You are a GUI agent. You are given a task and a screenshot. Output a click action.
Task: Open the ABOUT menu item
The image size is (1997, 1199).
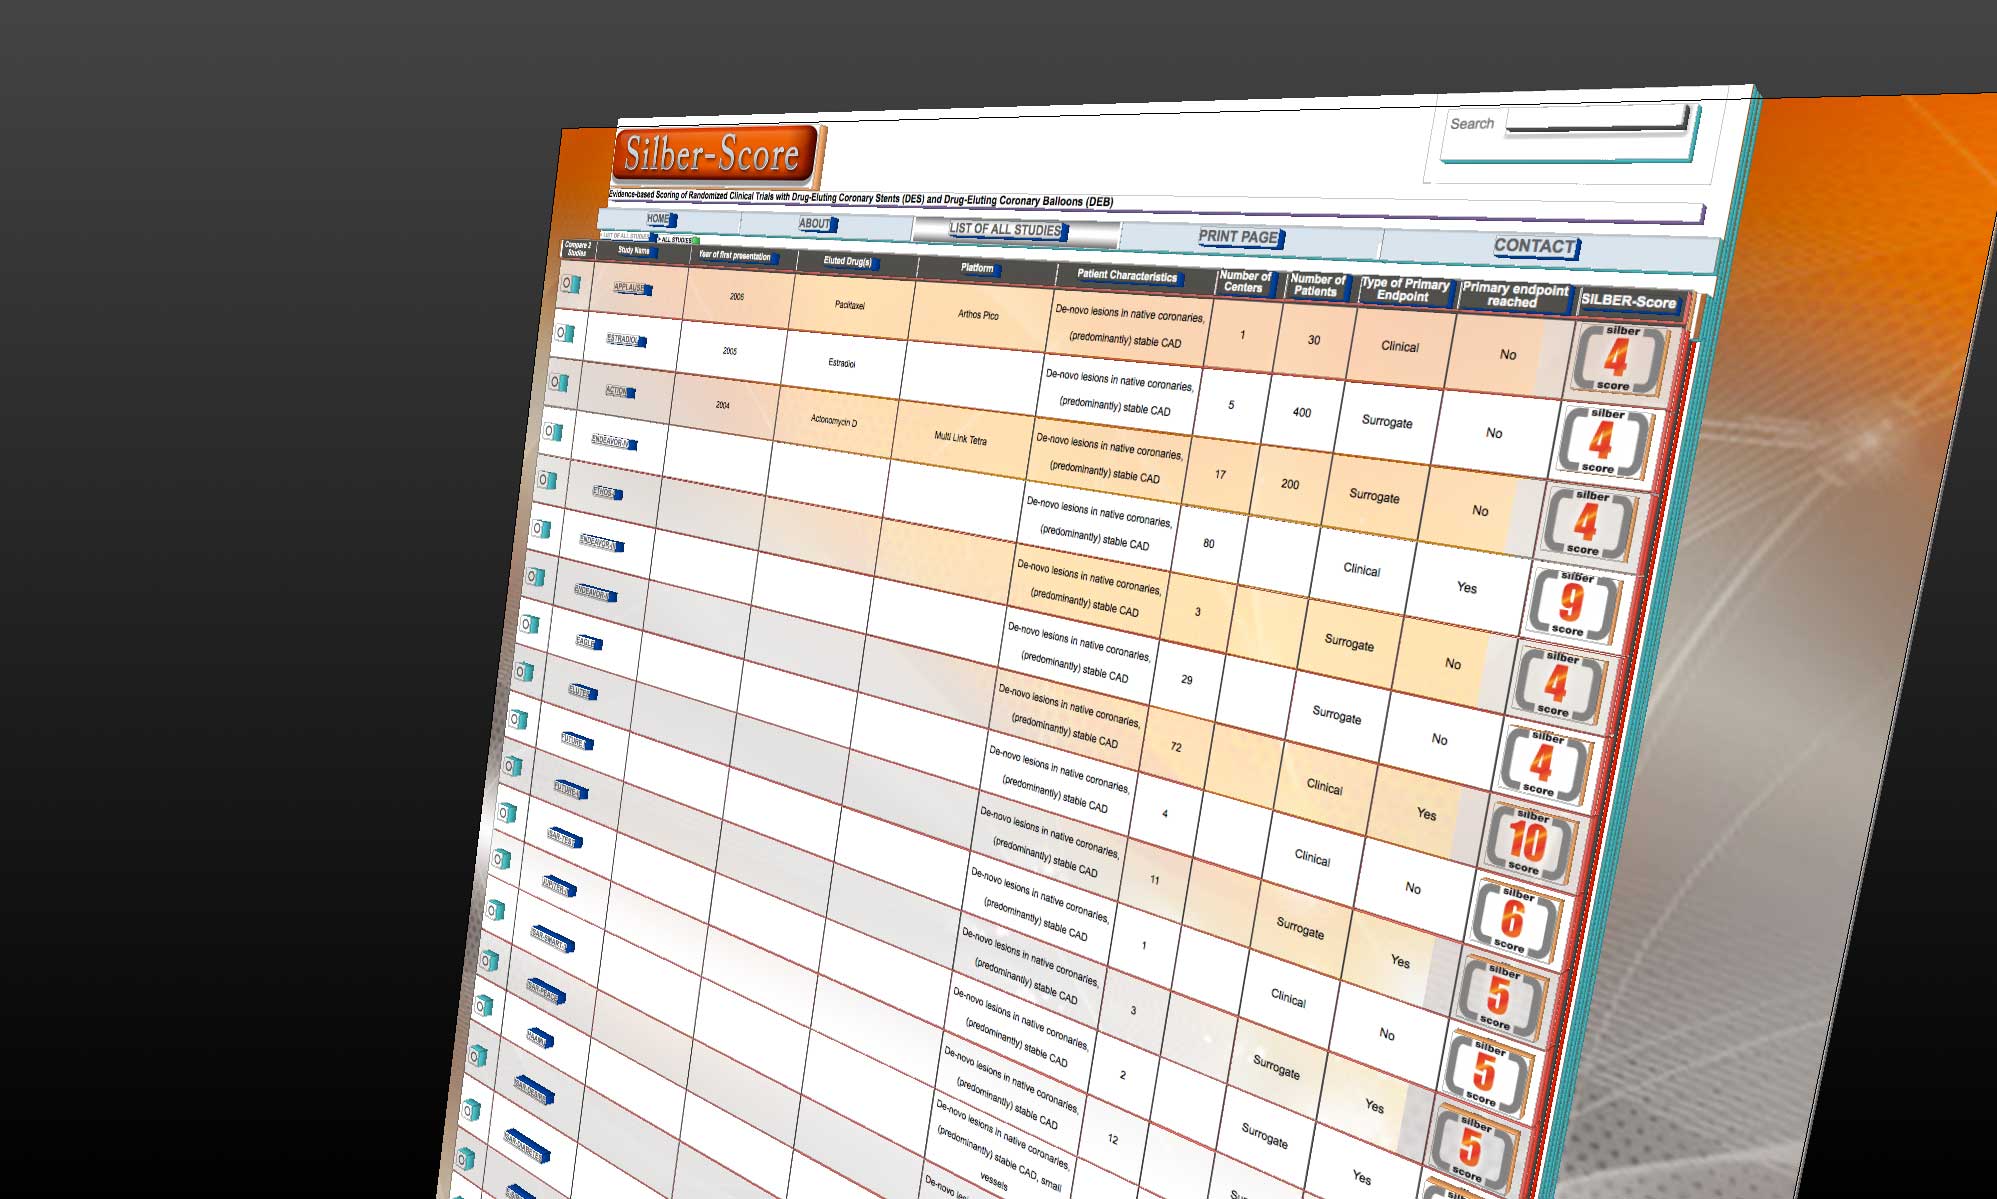(815, 224)
